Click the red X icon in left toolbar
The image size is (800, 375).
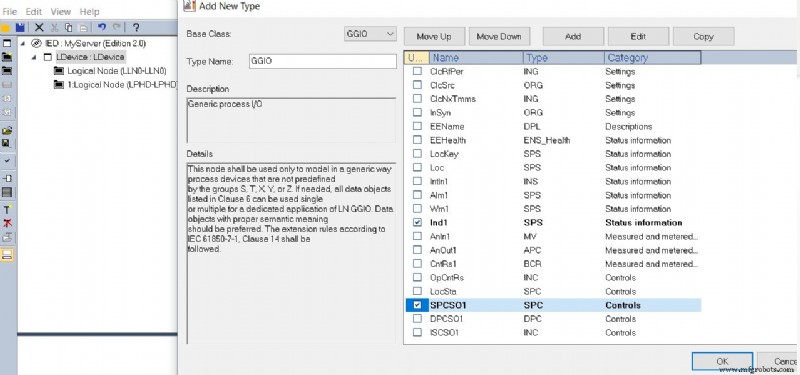tap(7, 223)
